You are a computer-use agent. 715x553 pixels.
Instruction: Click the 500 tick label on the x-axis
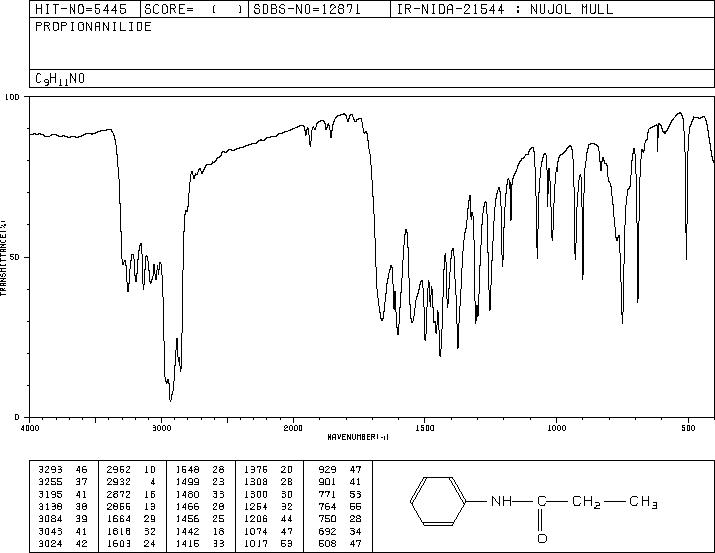coord(688,428)
